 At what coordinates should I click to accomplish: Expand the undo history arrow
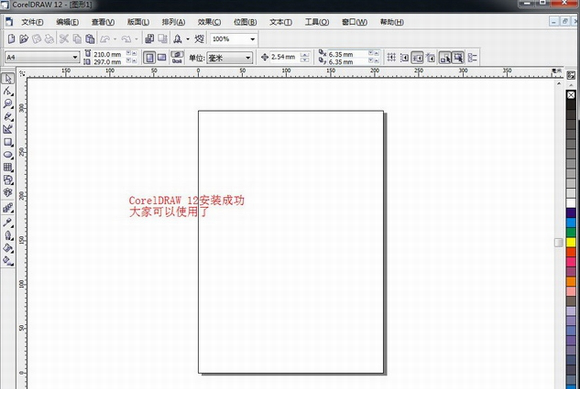115,39
